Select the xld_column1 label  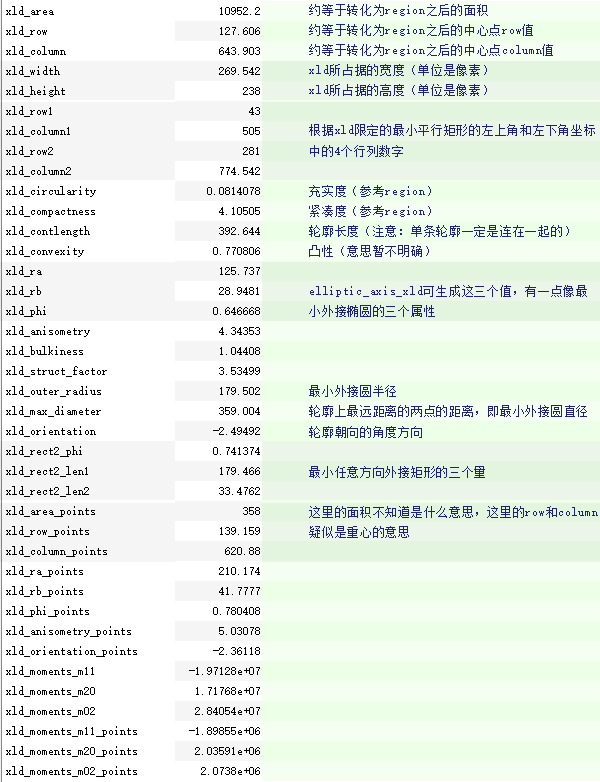point(38,131)
